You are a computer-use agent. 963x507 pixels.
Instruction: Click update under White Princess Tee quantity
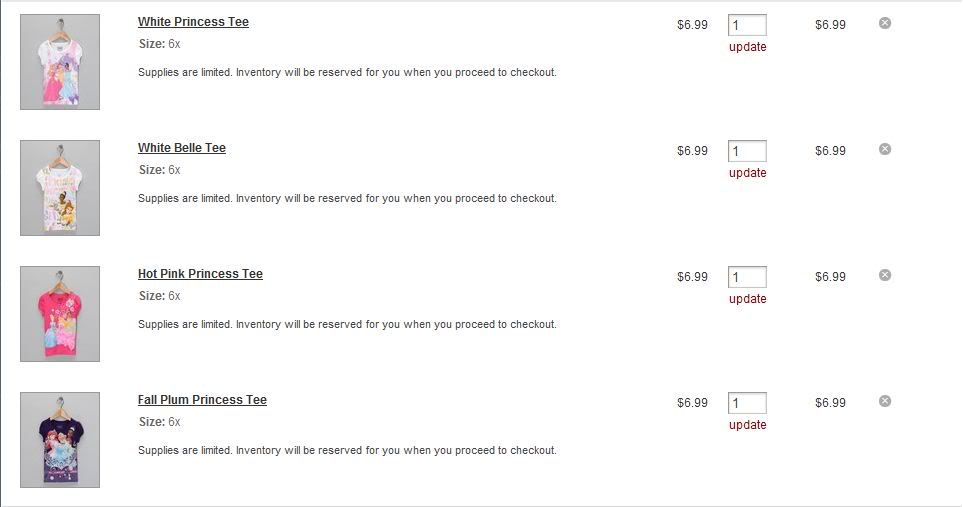[747, 47]
